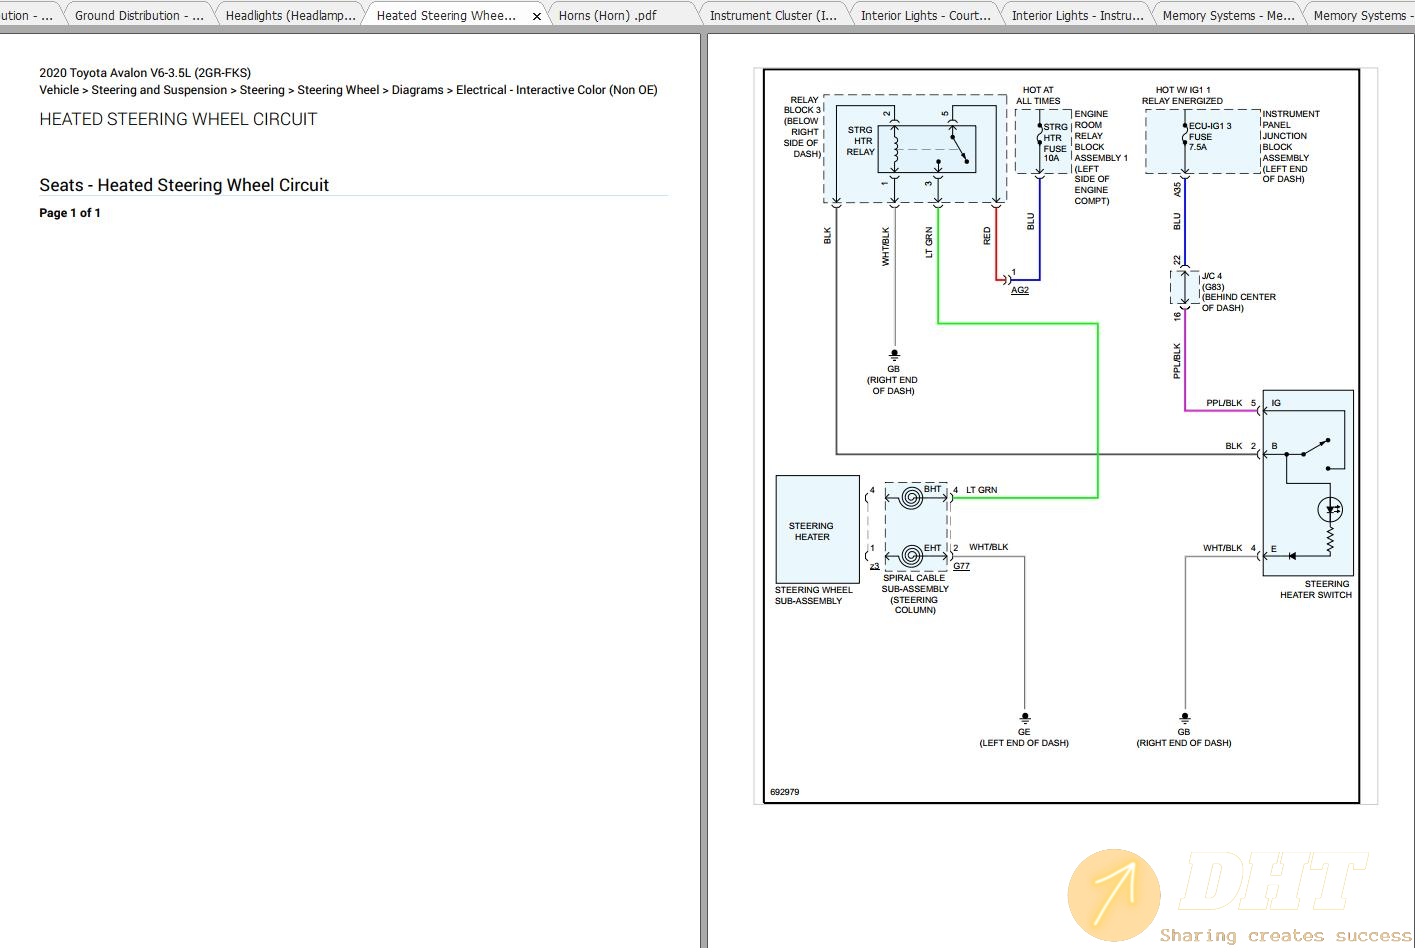Viewport: 1415px width, 948px height.
Task: Click the GB ground symbol below the relay
Action: pos(894,355)
